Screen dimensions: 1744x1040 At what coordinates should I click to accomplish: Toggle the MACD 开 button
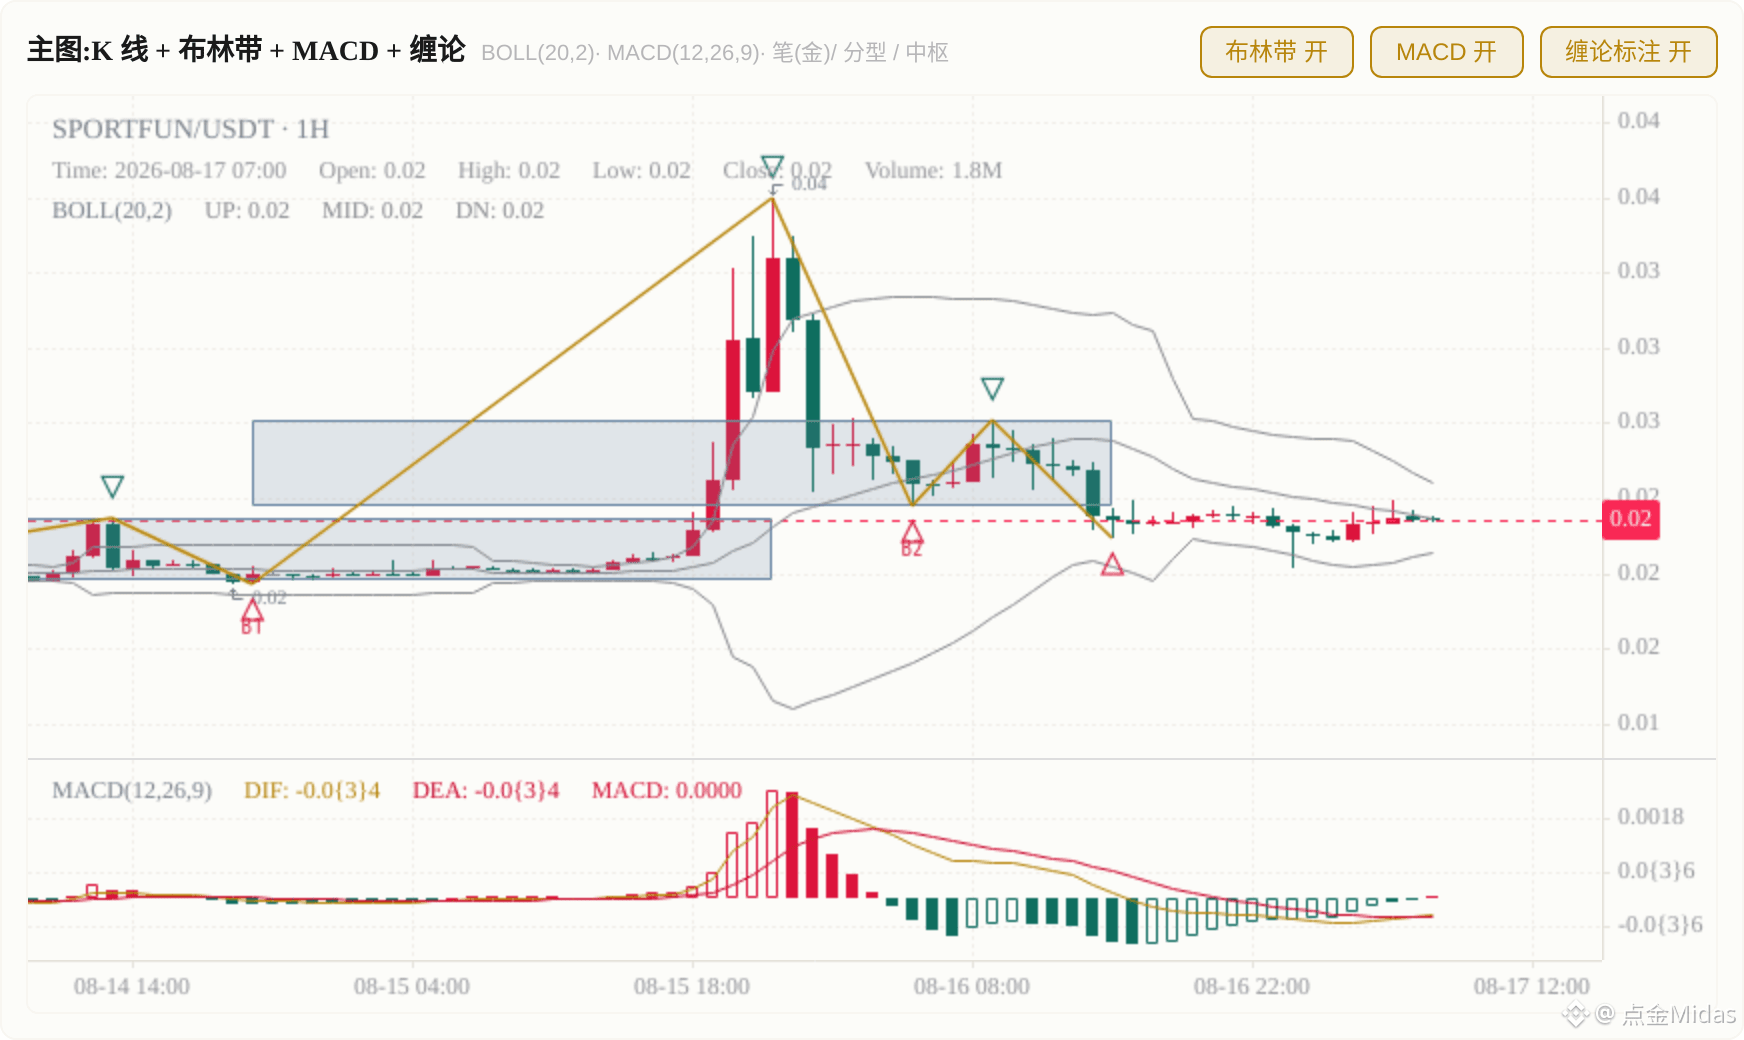1446,52
